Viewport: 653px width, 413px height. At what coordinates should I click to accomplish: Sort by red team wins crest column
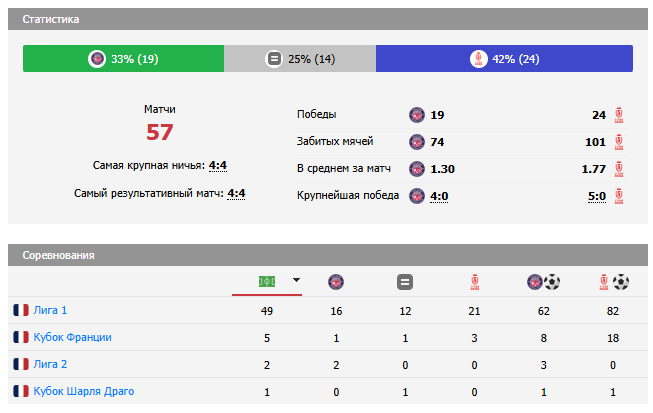click(475, 282)
